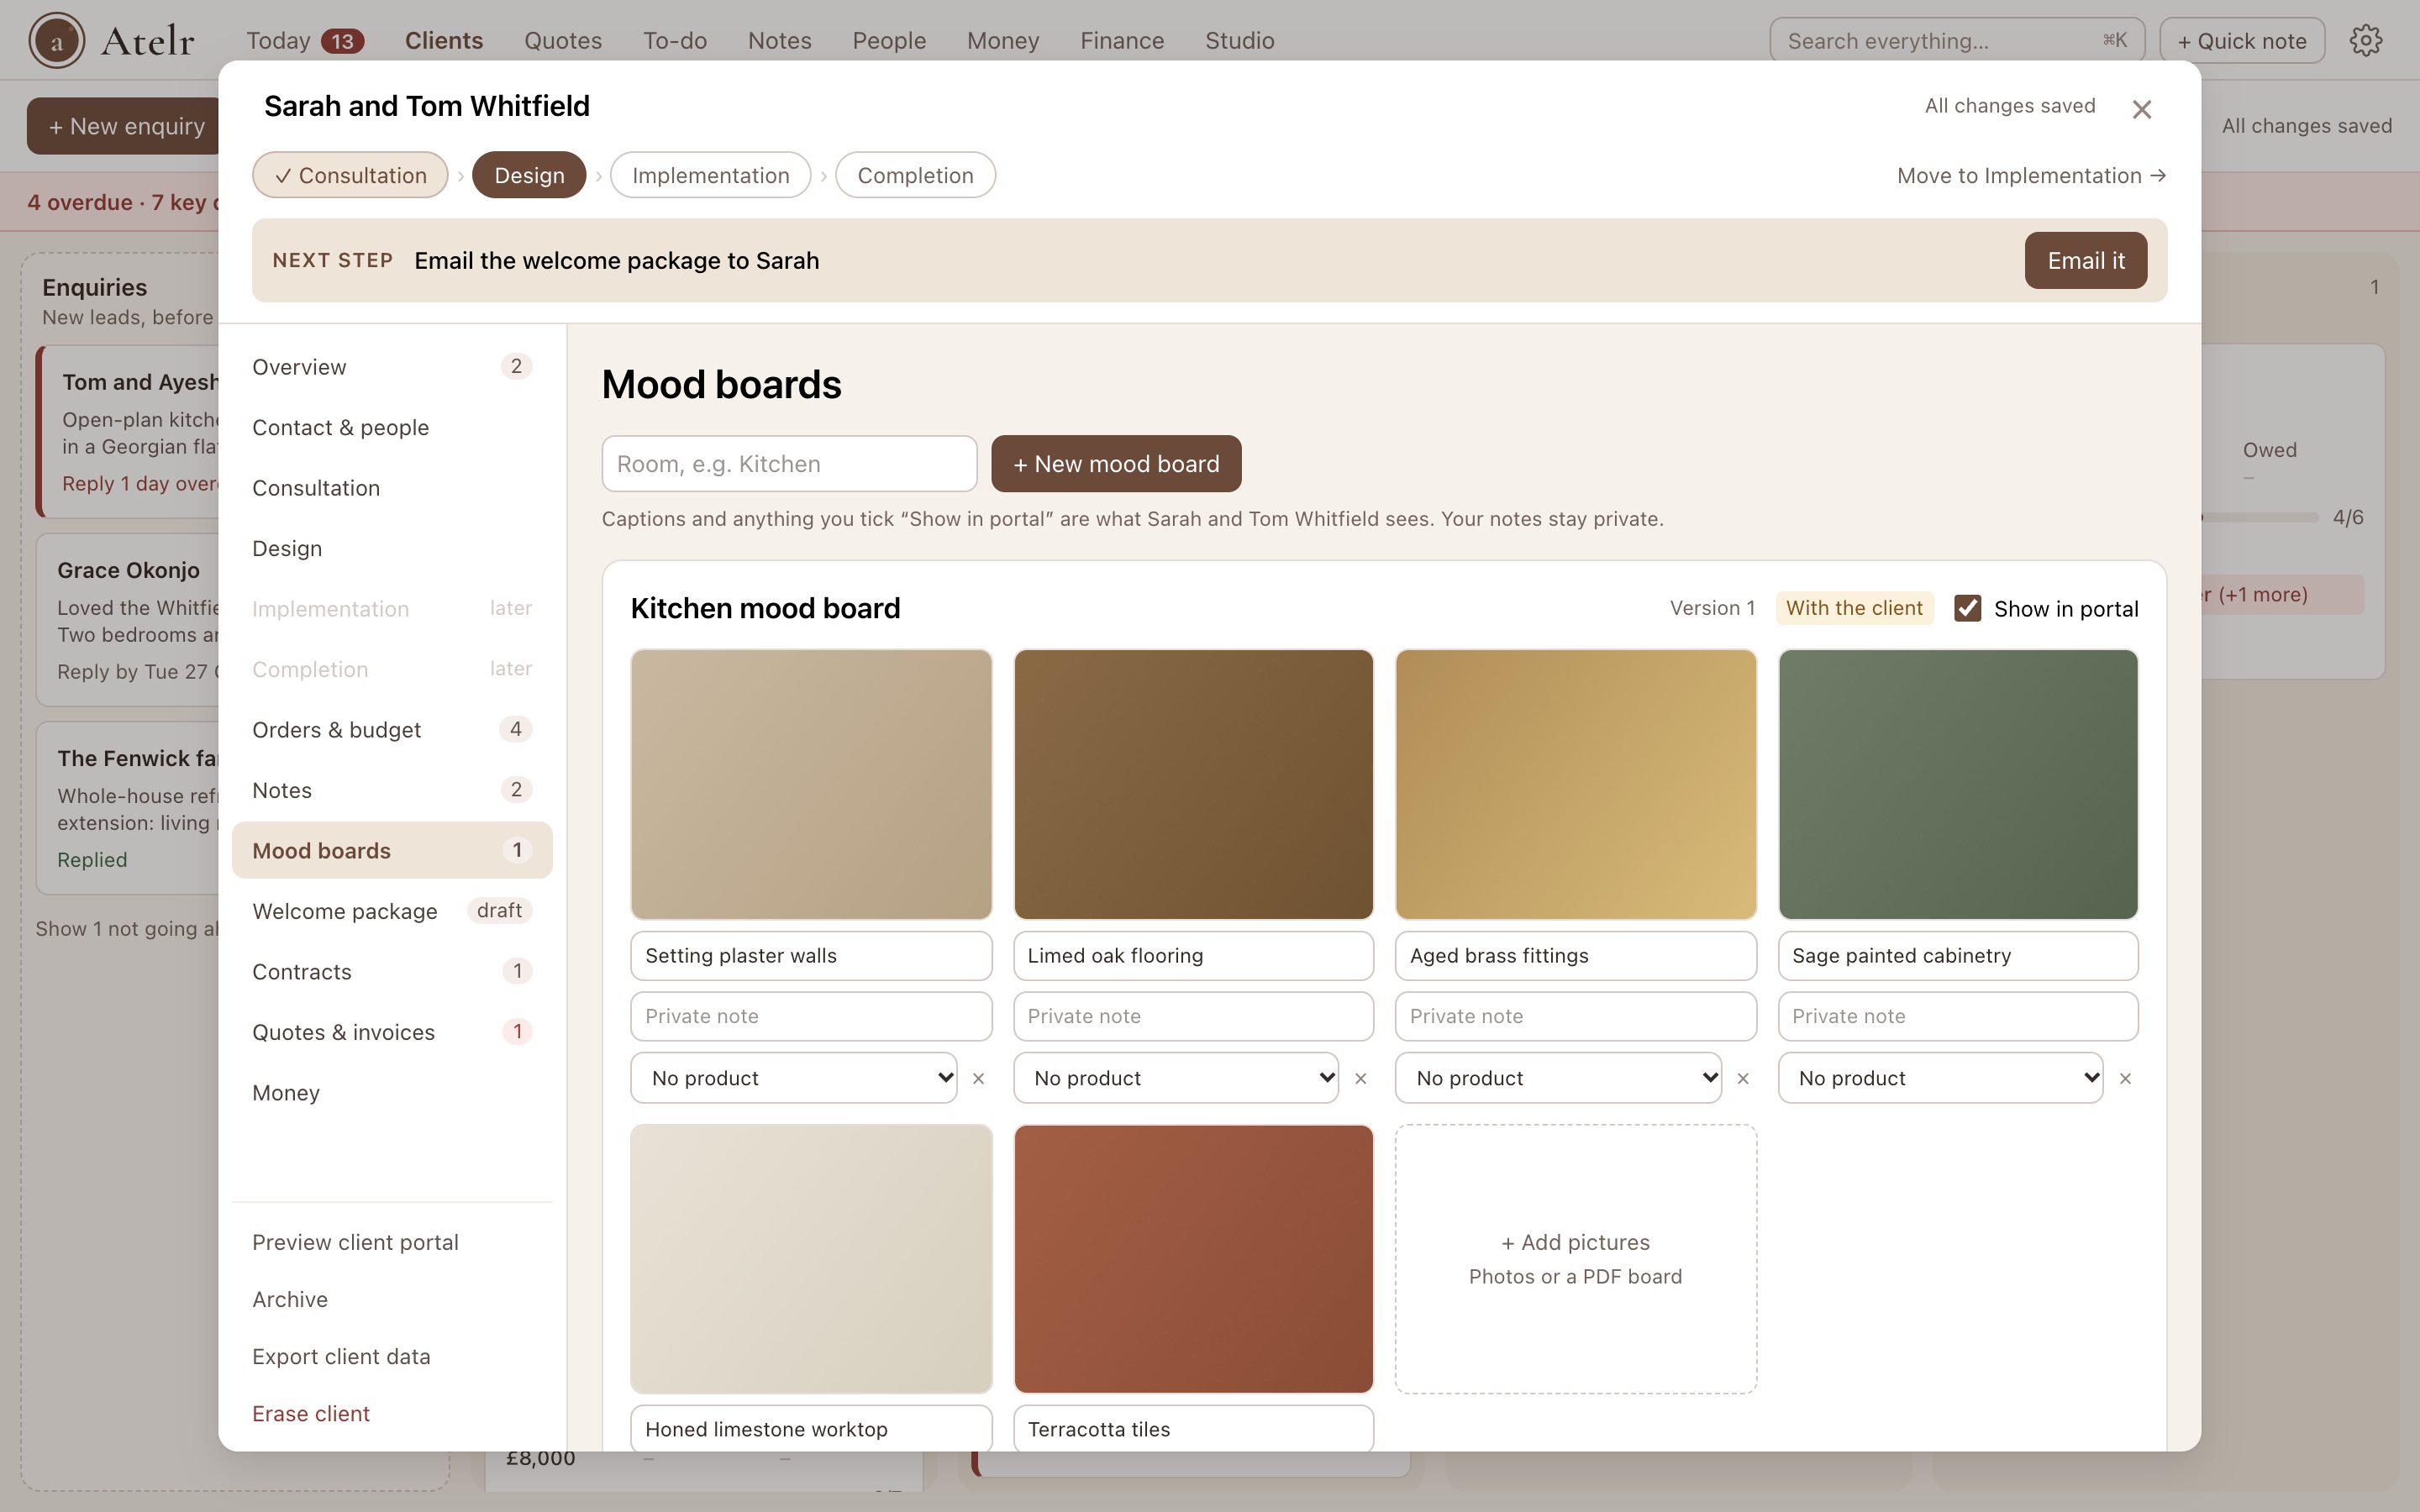The image size is (2420, 1512).
Task: Click the Quick note button
Action: (x=2242, y=40)
